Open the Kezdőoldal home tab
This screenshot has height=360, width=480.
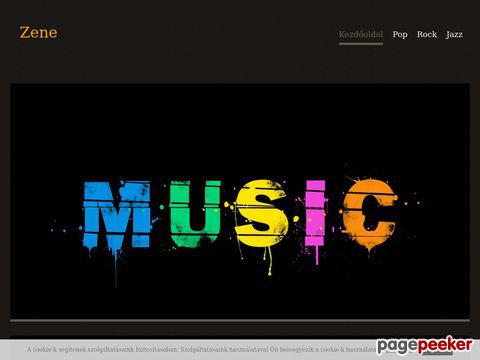click(x=361, y=34)
